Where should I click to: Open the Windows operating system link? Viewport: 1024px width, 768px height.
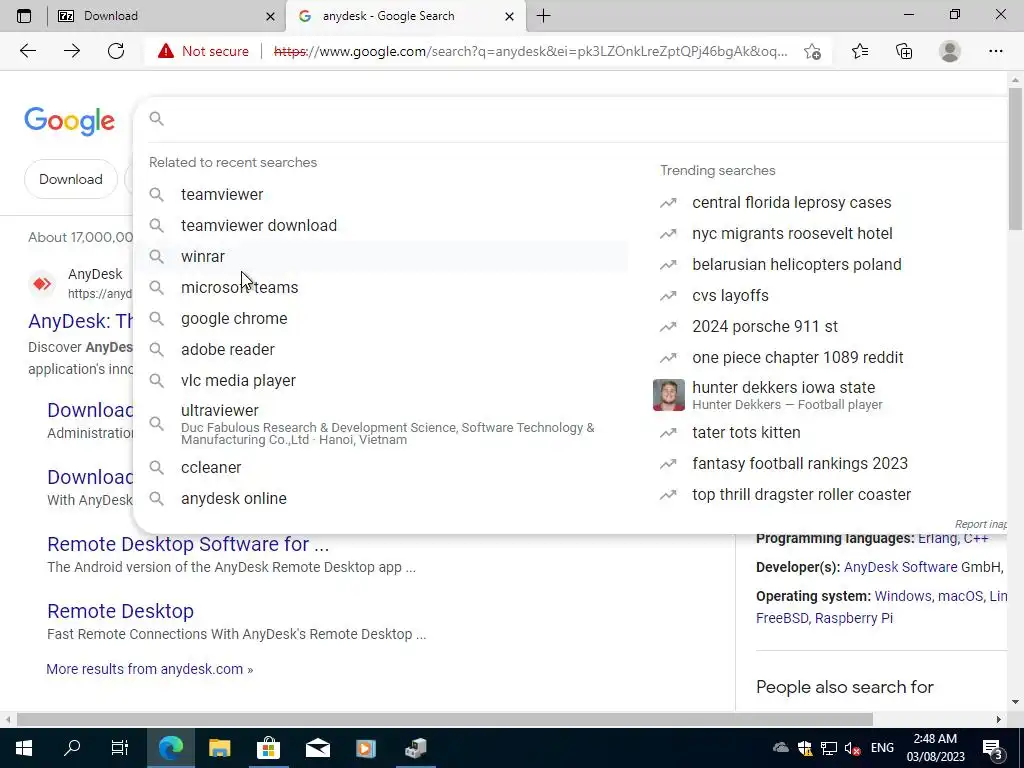(903, 596)
